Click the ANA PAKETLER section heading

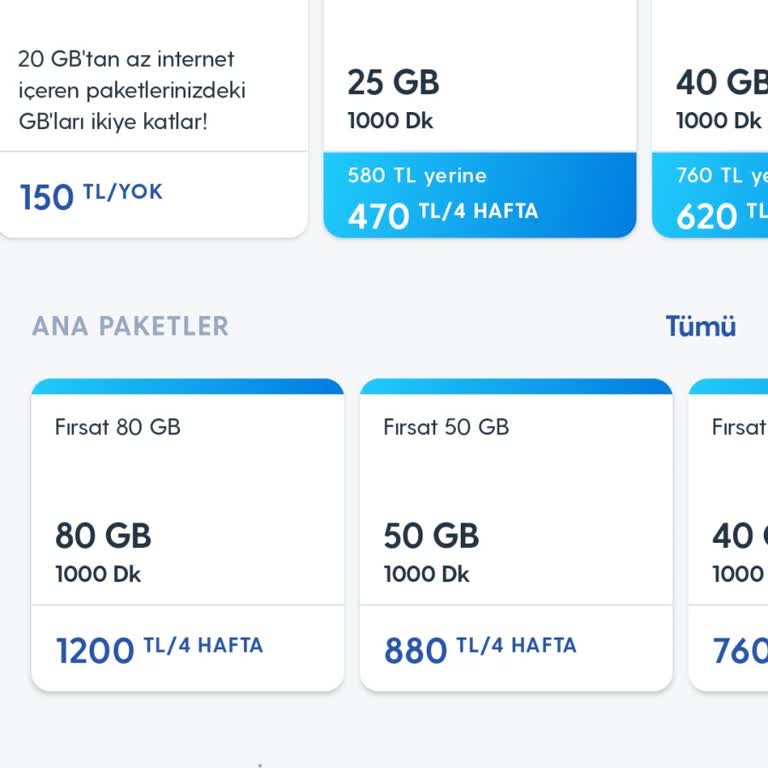pyautogui.click(x=130, y=326)
